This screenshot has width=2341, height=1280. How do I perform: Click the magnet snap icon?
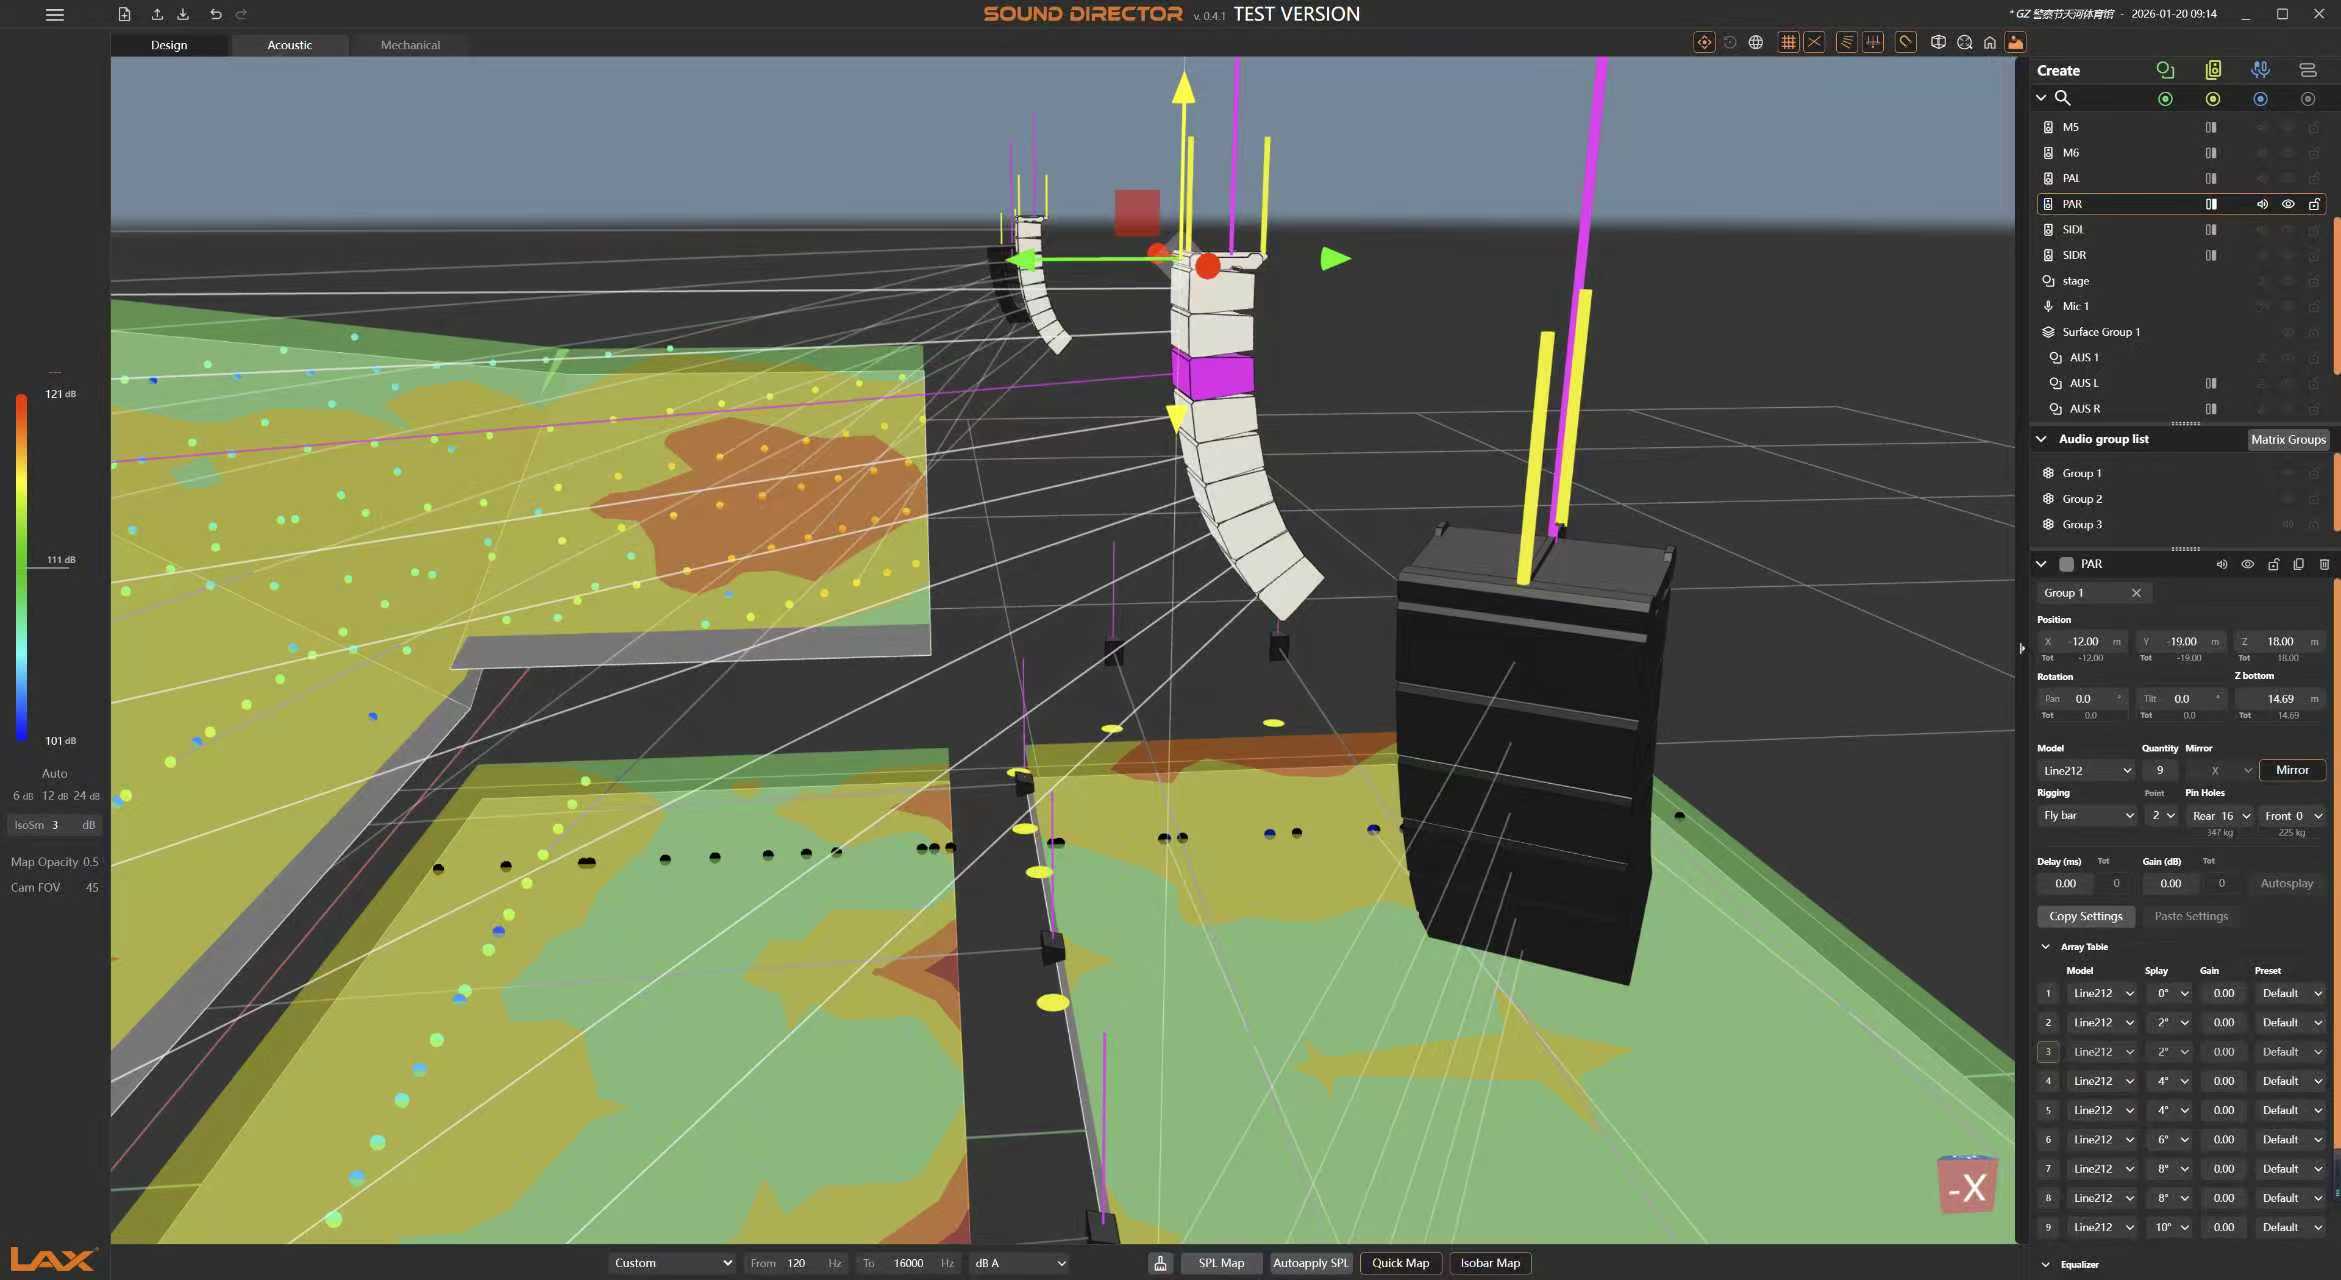click(x=1905, y=42)
